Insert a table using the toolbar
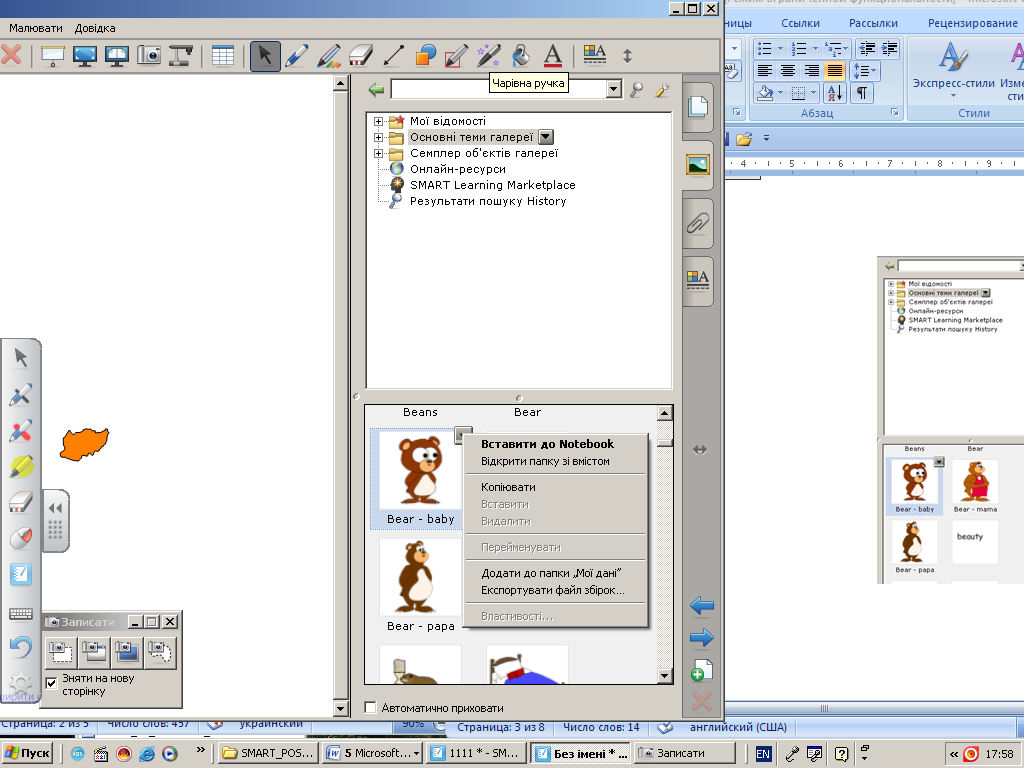The width and height of the screenshot is (1024, 768). [x=222, y=56]
